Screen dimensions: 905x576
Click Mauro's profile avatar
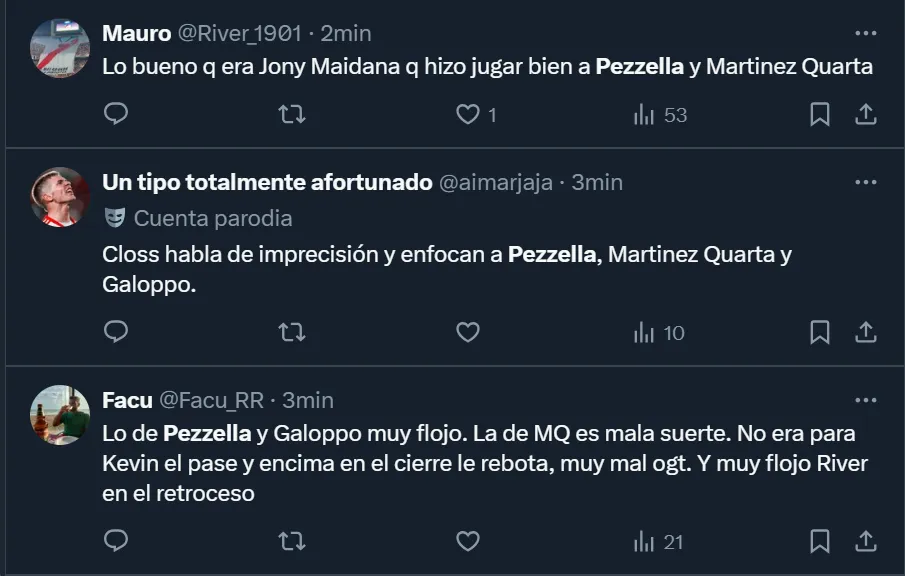pos(61,47)
